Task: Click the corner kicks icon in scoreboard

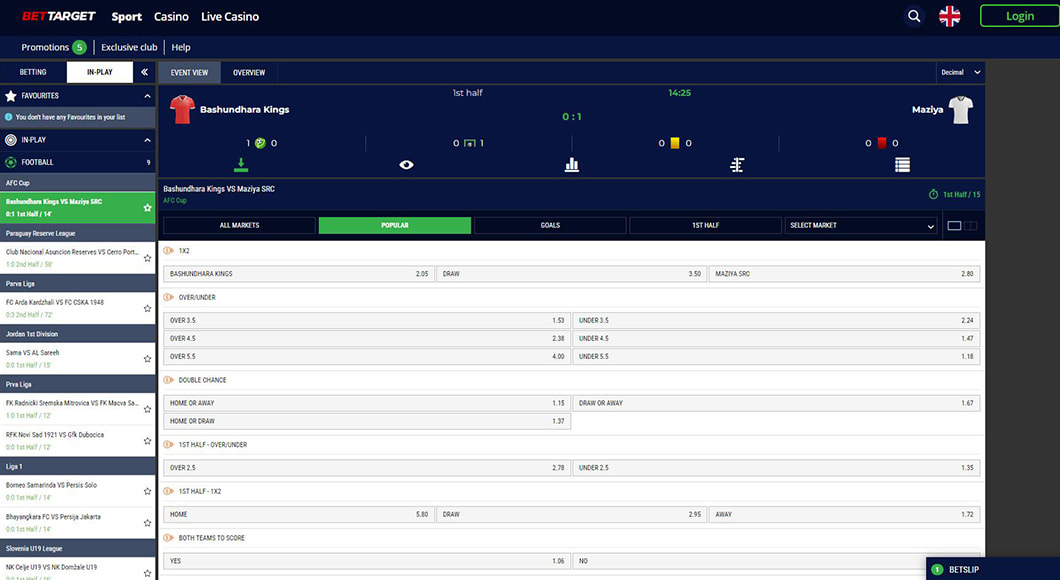Action: pos(260,143)
